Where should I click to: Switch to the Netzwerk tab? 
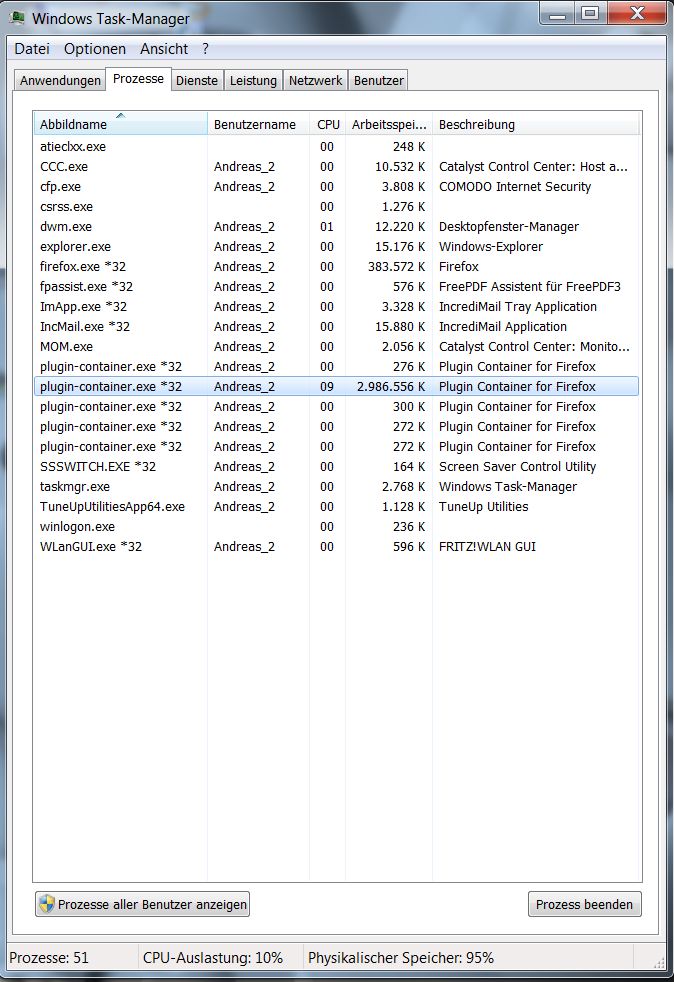pyautogui.click(x=315, y=80)
